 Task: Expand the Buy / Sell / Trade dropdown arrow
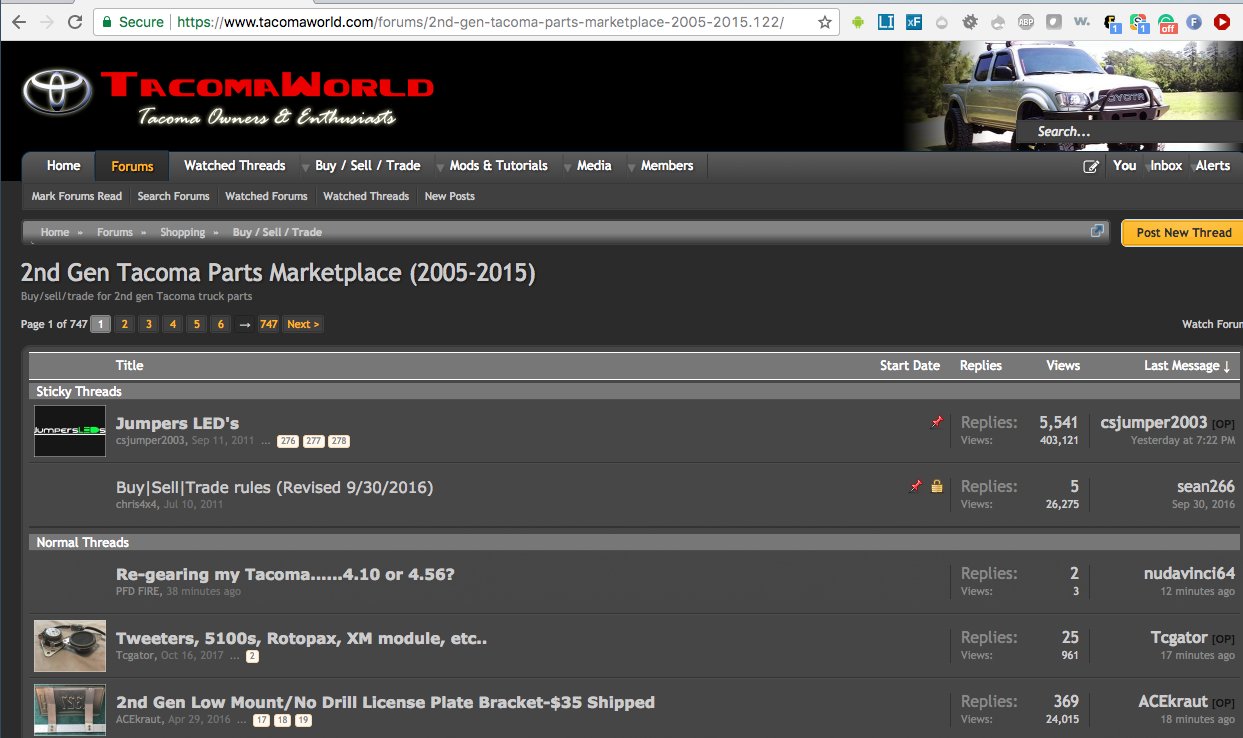305,166
